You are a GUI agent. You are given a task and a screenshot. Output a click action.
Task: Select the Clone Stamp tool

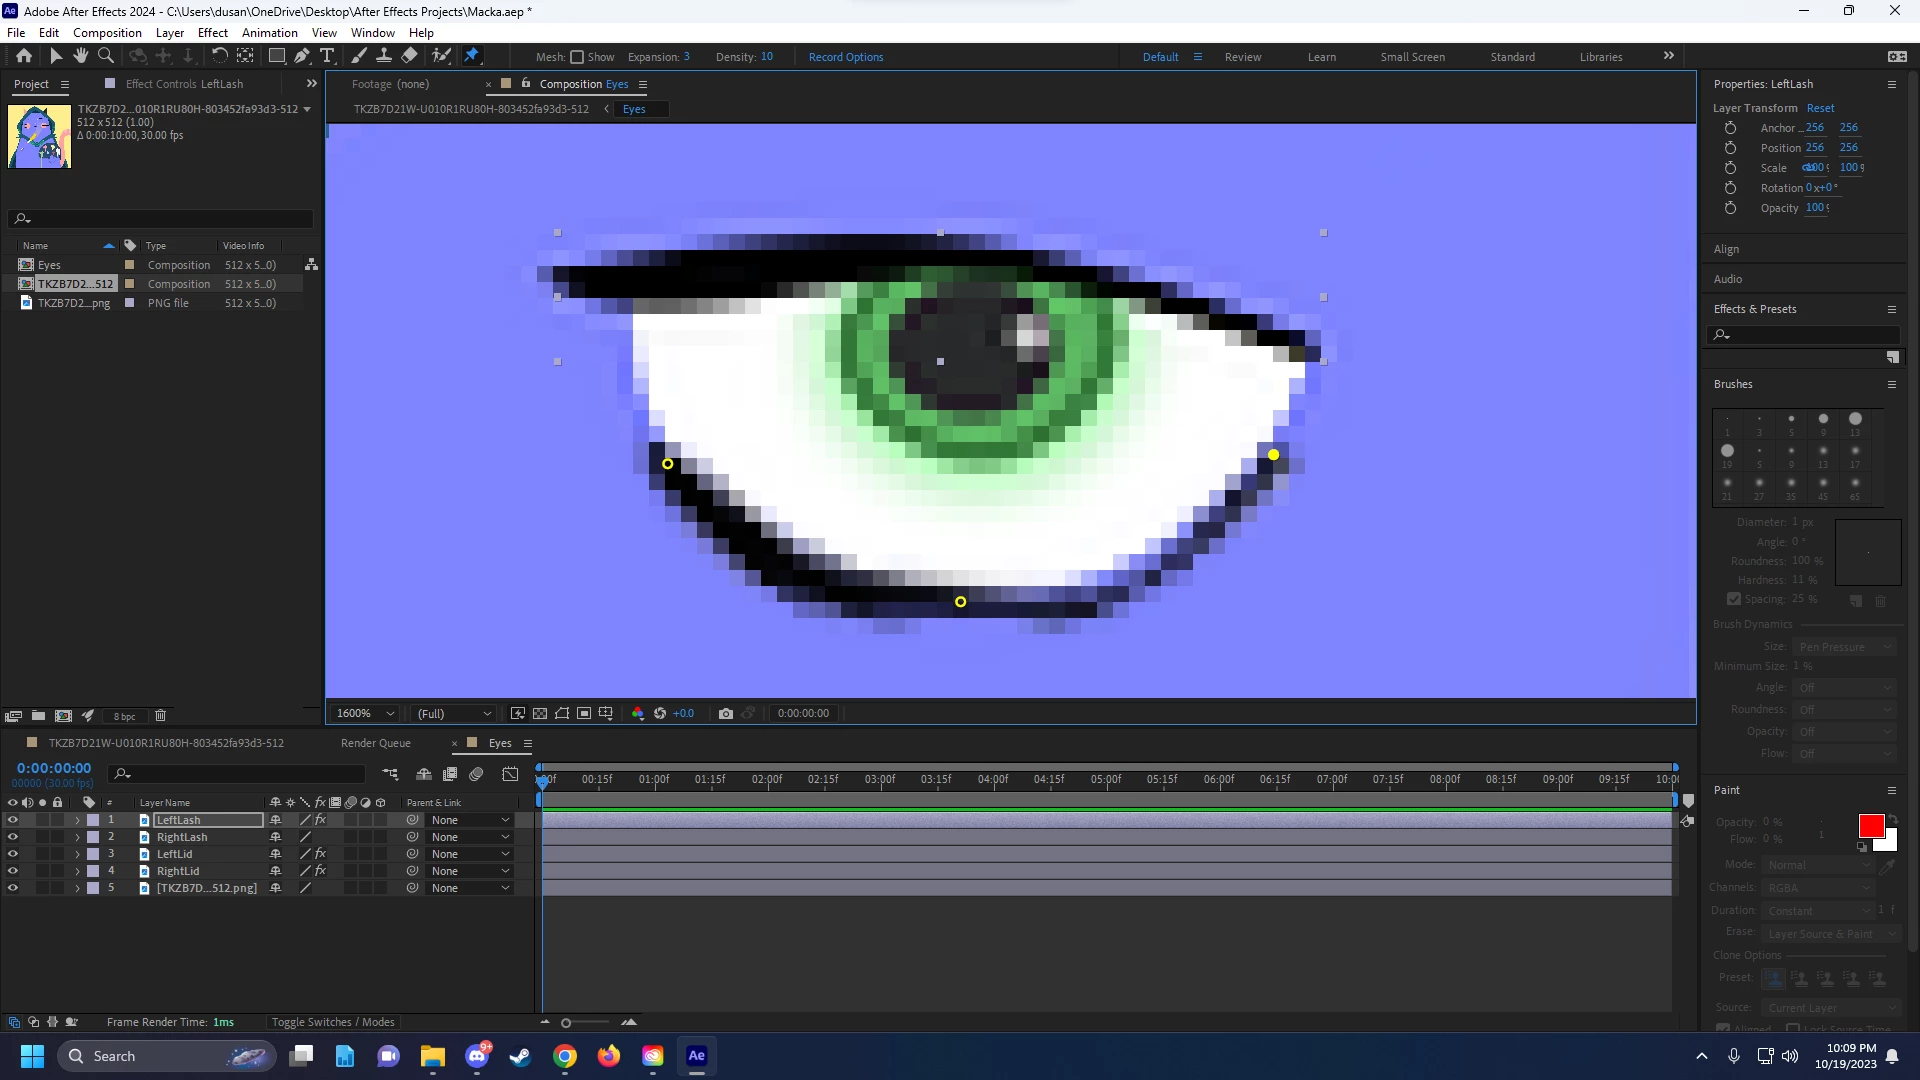point(384,56)
